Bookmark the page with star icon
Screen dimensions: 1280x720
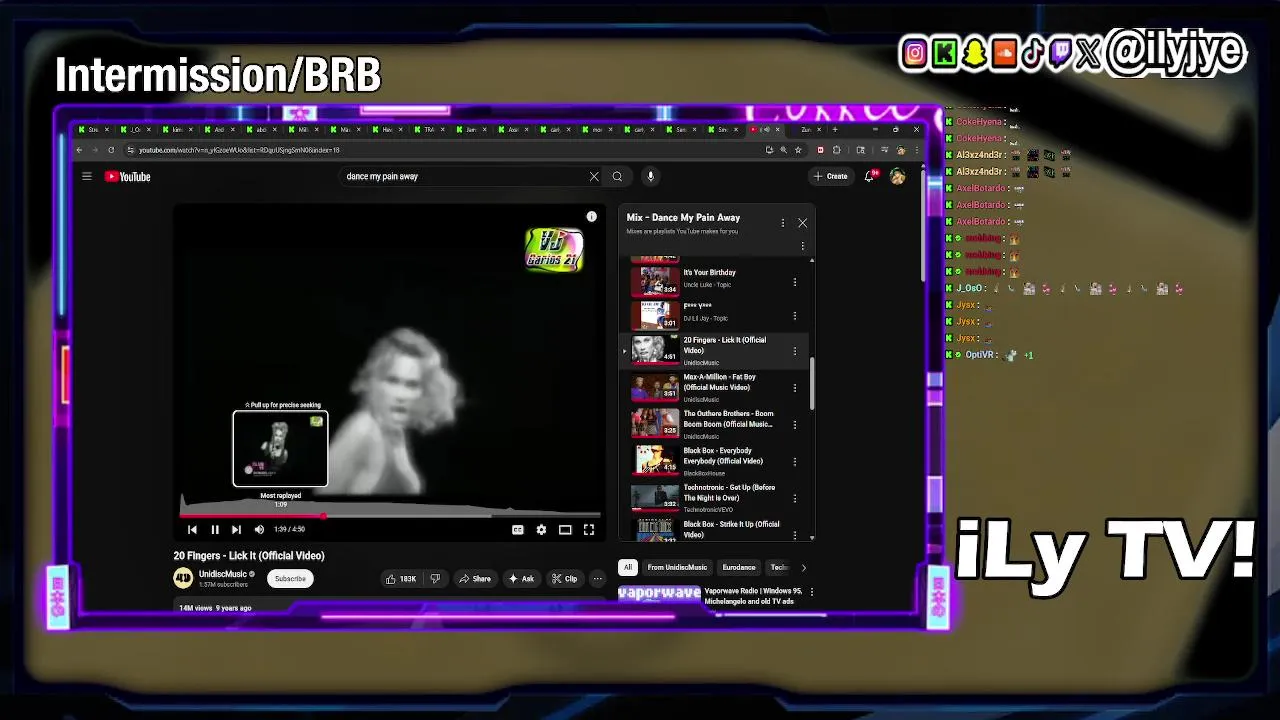[x=798, y=150]
